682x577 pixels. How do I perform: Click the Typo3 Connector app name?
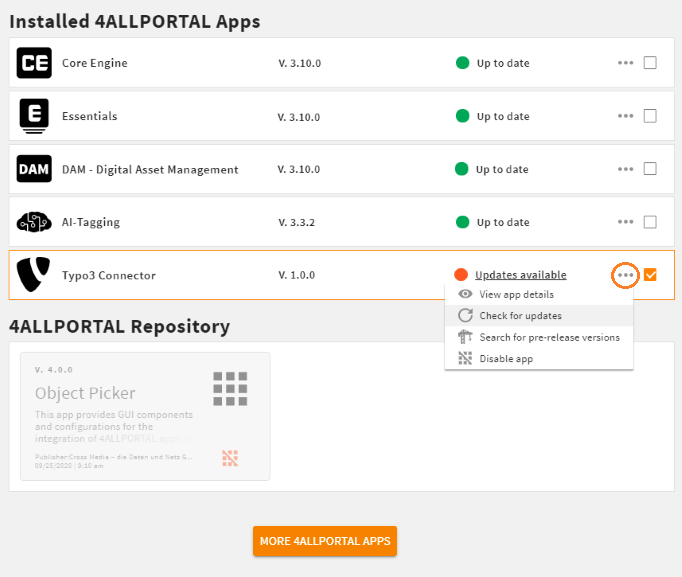[x=109, y=275]
